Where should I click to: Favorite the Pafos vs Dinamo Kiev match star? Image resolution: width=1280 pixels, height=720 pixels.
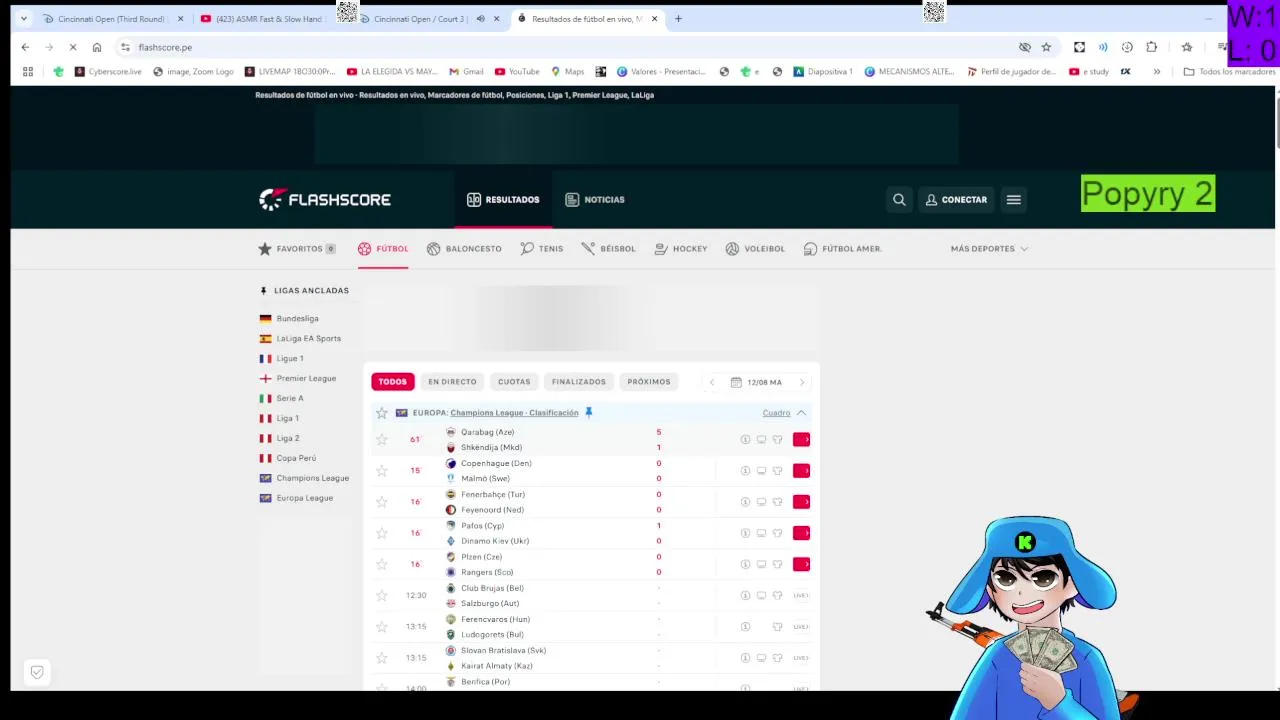[x=381, y=533]
